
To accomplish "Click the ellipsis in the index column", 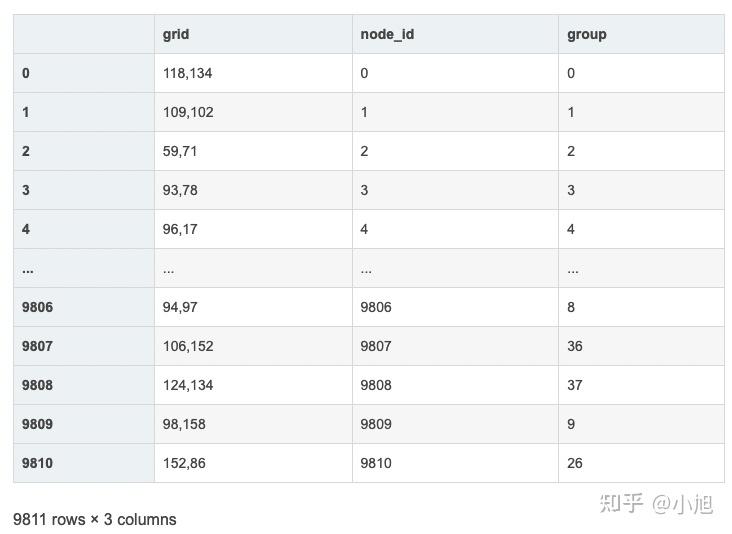I will click(x=28, y=269).
